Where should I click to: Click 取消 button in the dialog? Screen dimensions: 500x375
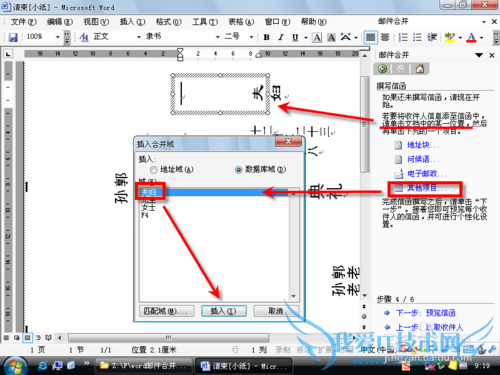(276, 311)
